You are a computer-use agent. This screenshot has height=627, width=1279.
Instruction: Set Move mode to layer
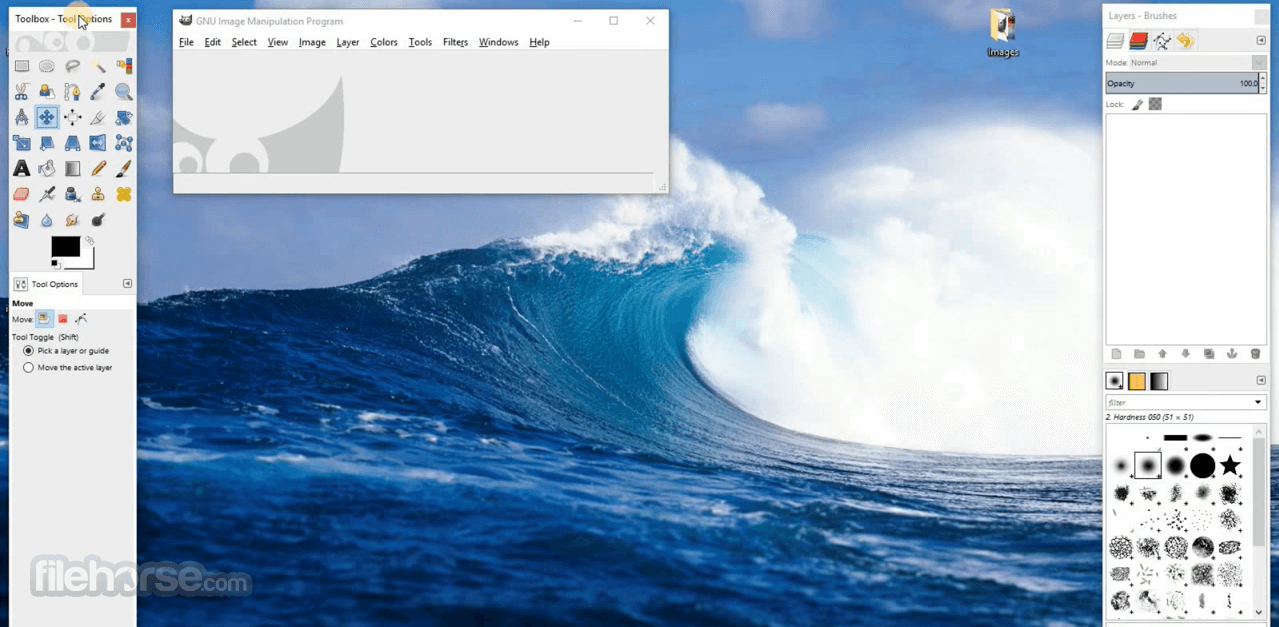coord(44,319)
